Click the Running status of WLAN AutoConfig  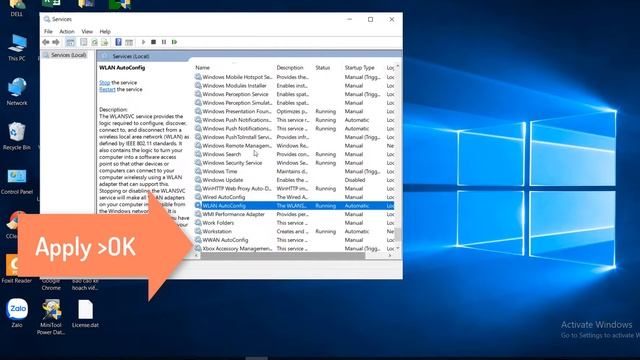326,206
